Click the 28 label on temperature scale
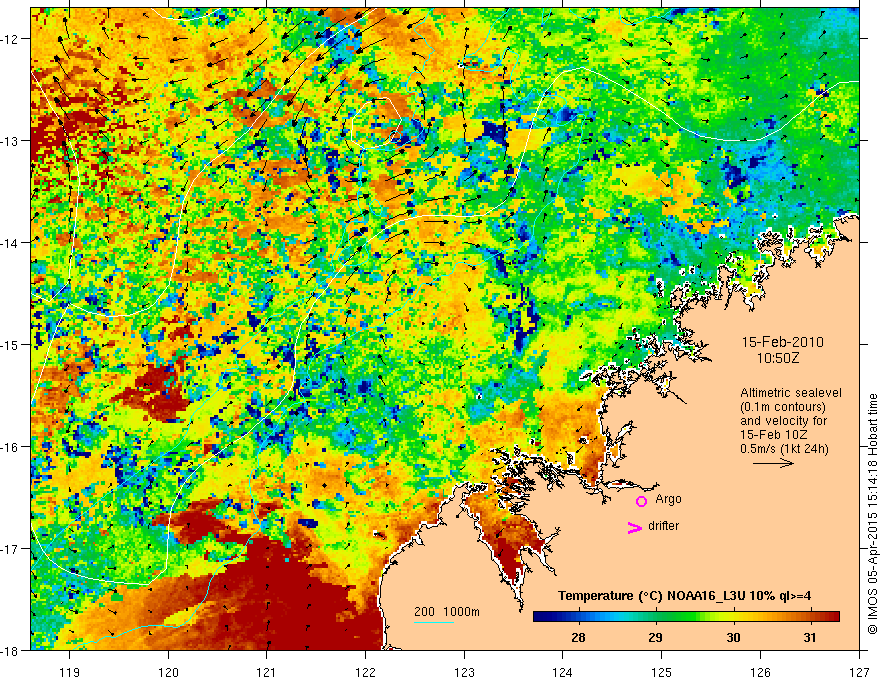This screenshot has height=680, width=880. click(578, 637)
